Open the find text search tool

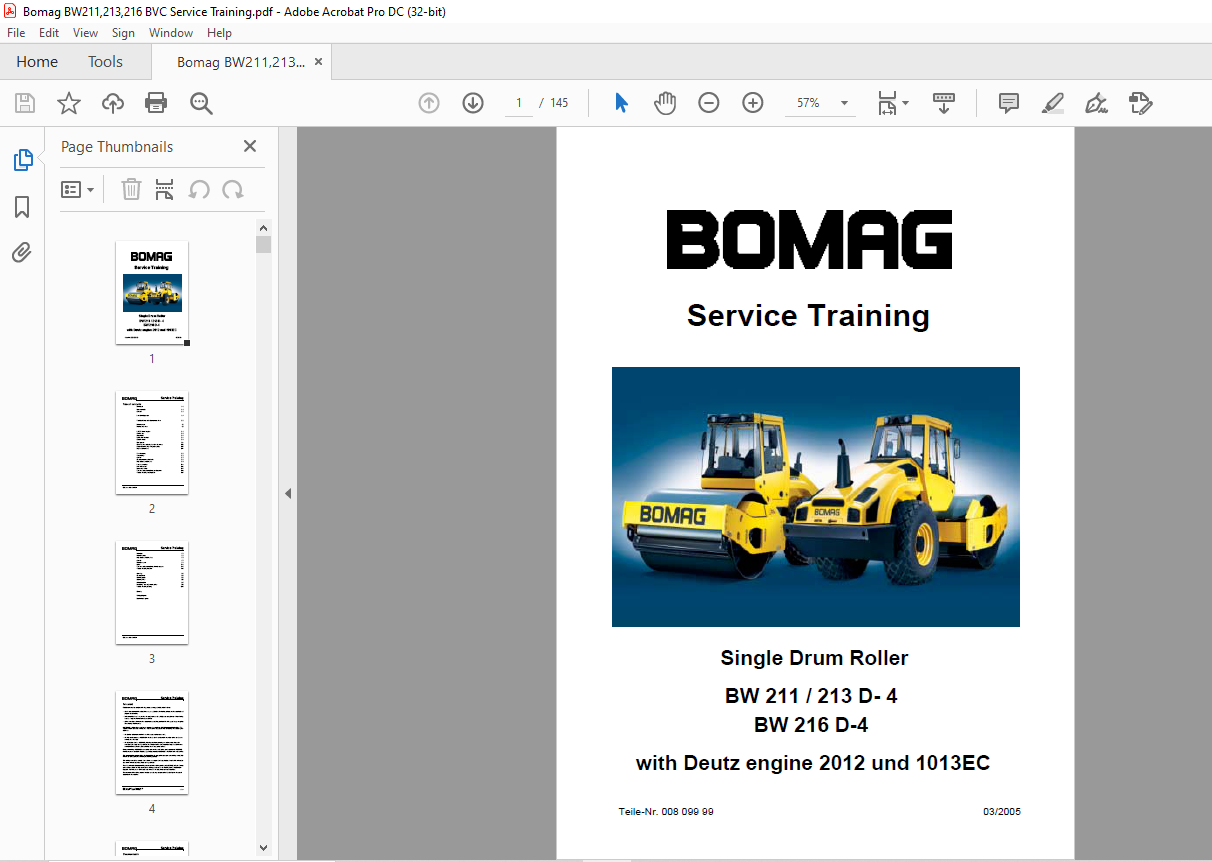pyautogui.click(x=201, y=103)
